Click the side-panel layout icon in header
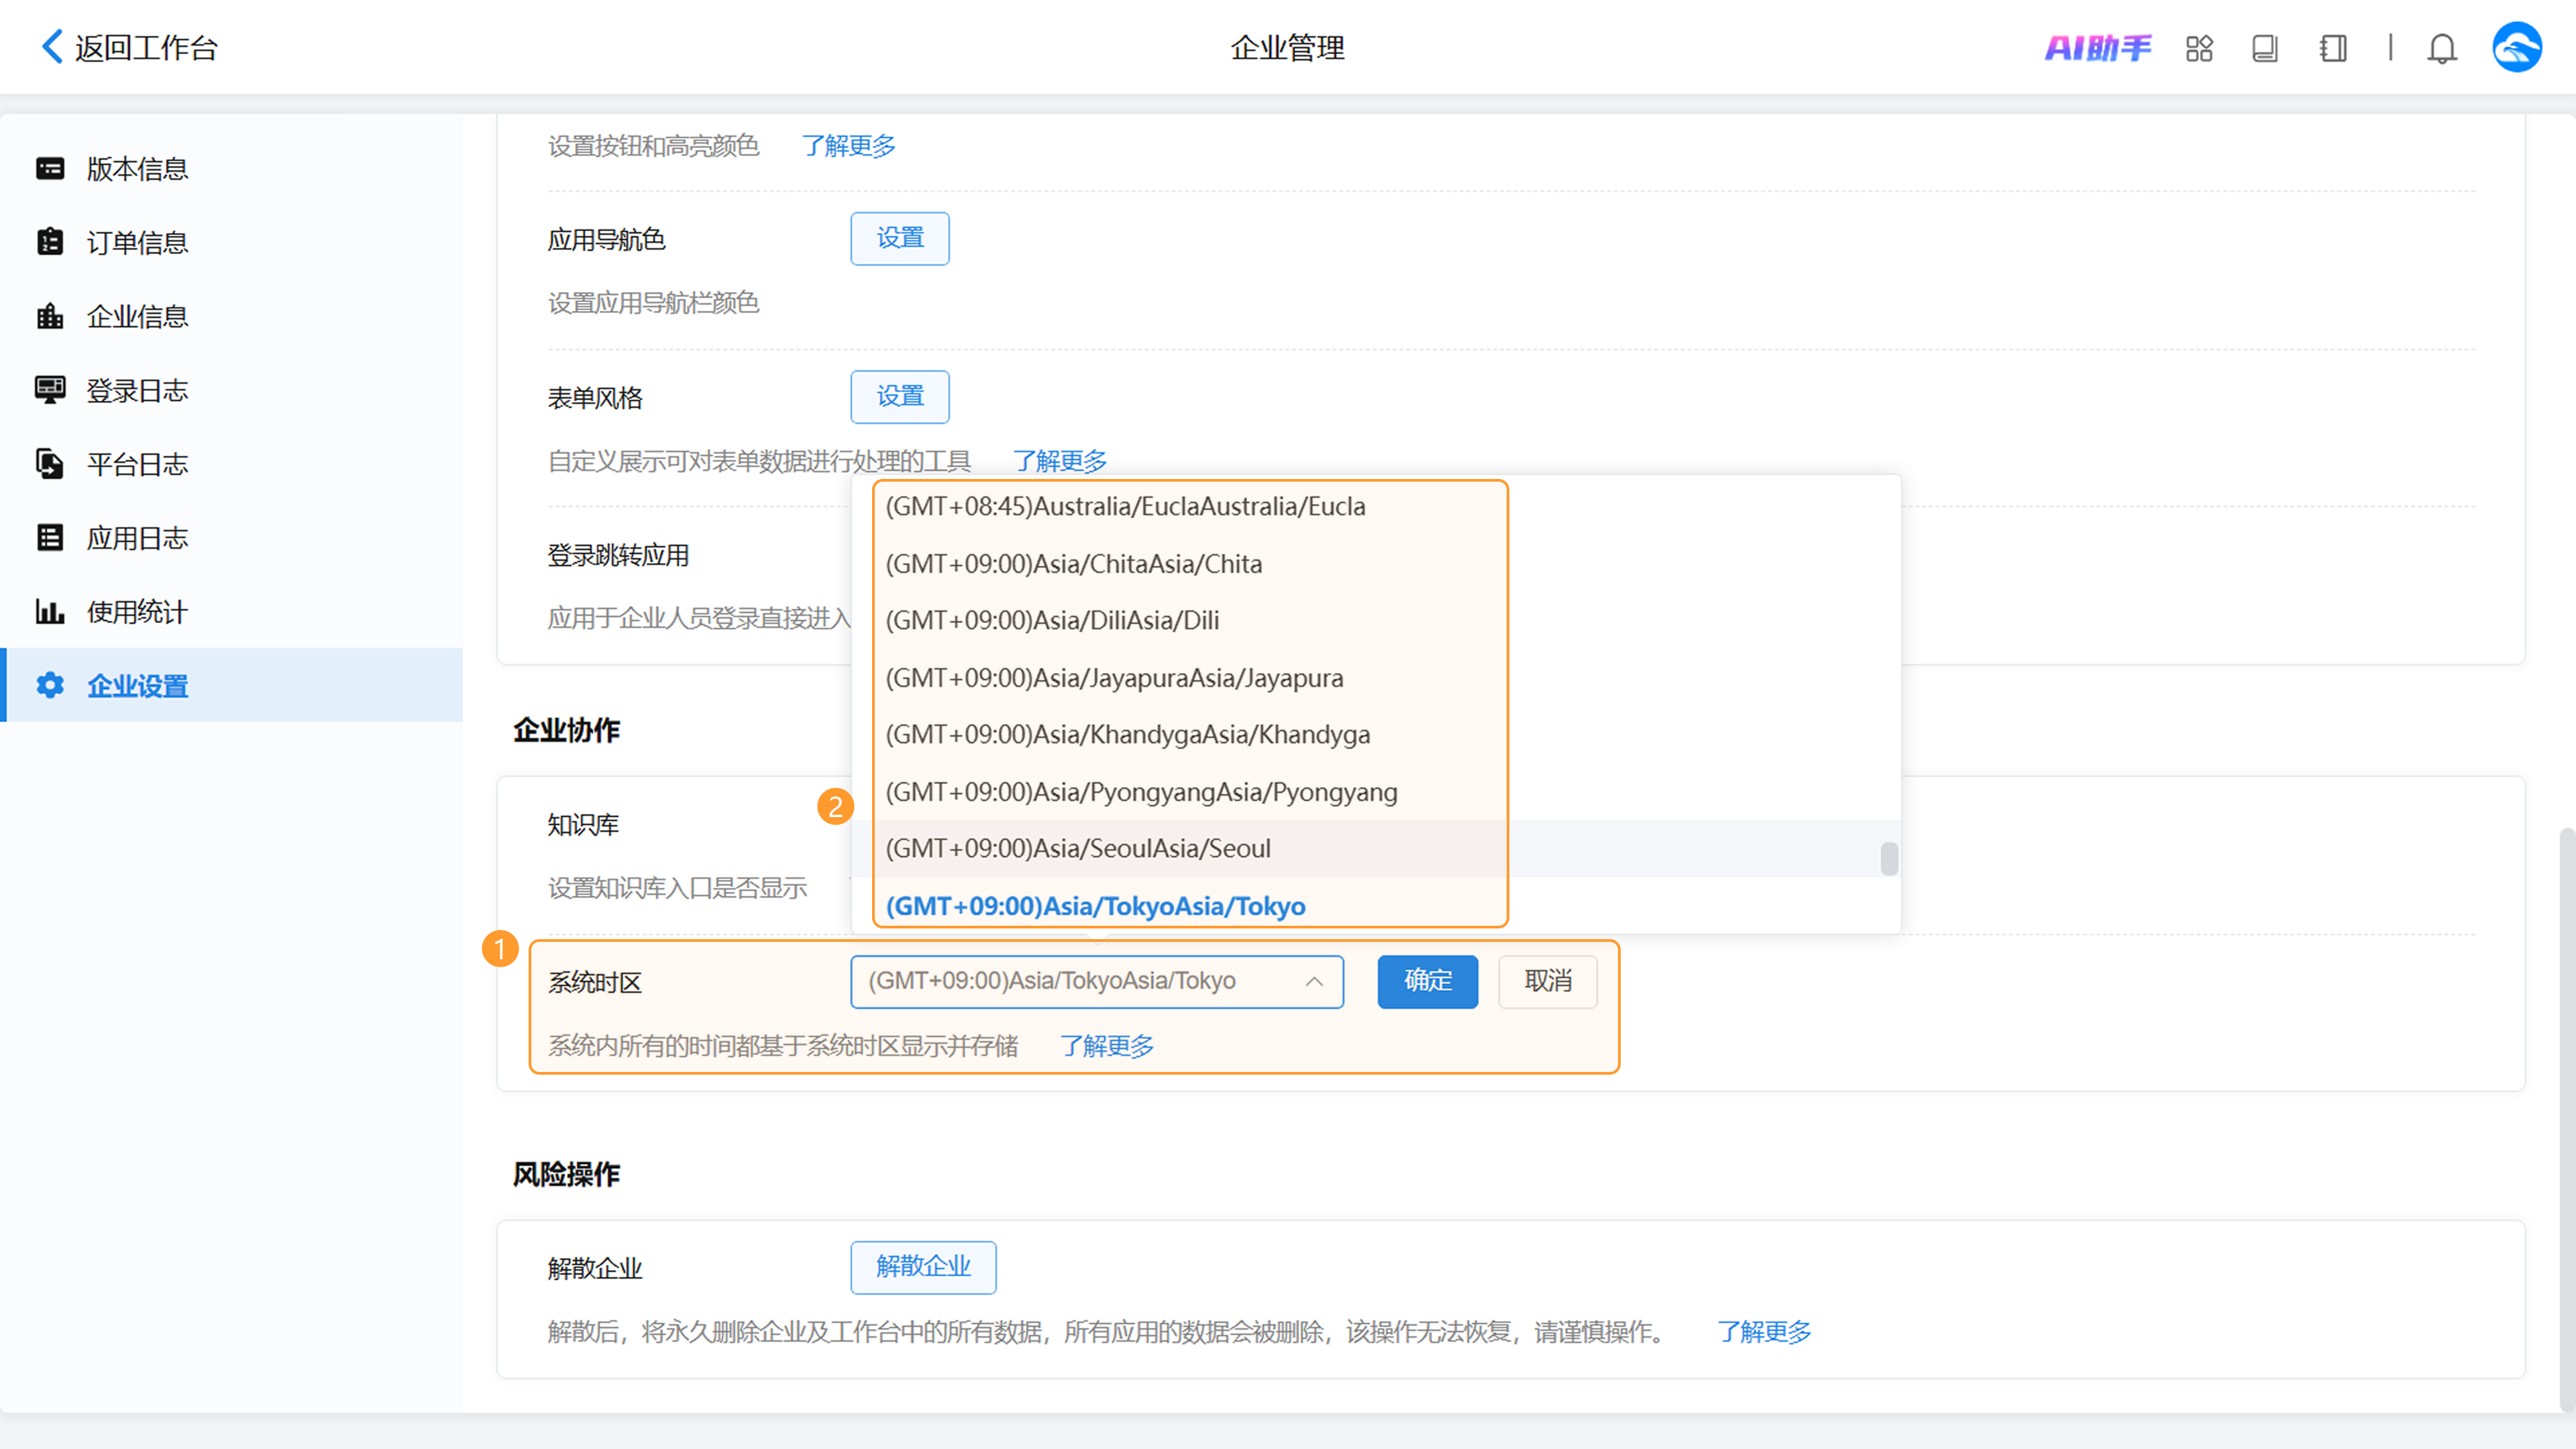 [2333, 48]
